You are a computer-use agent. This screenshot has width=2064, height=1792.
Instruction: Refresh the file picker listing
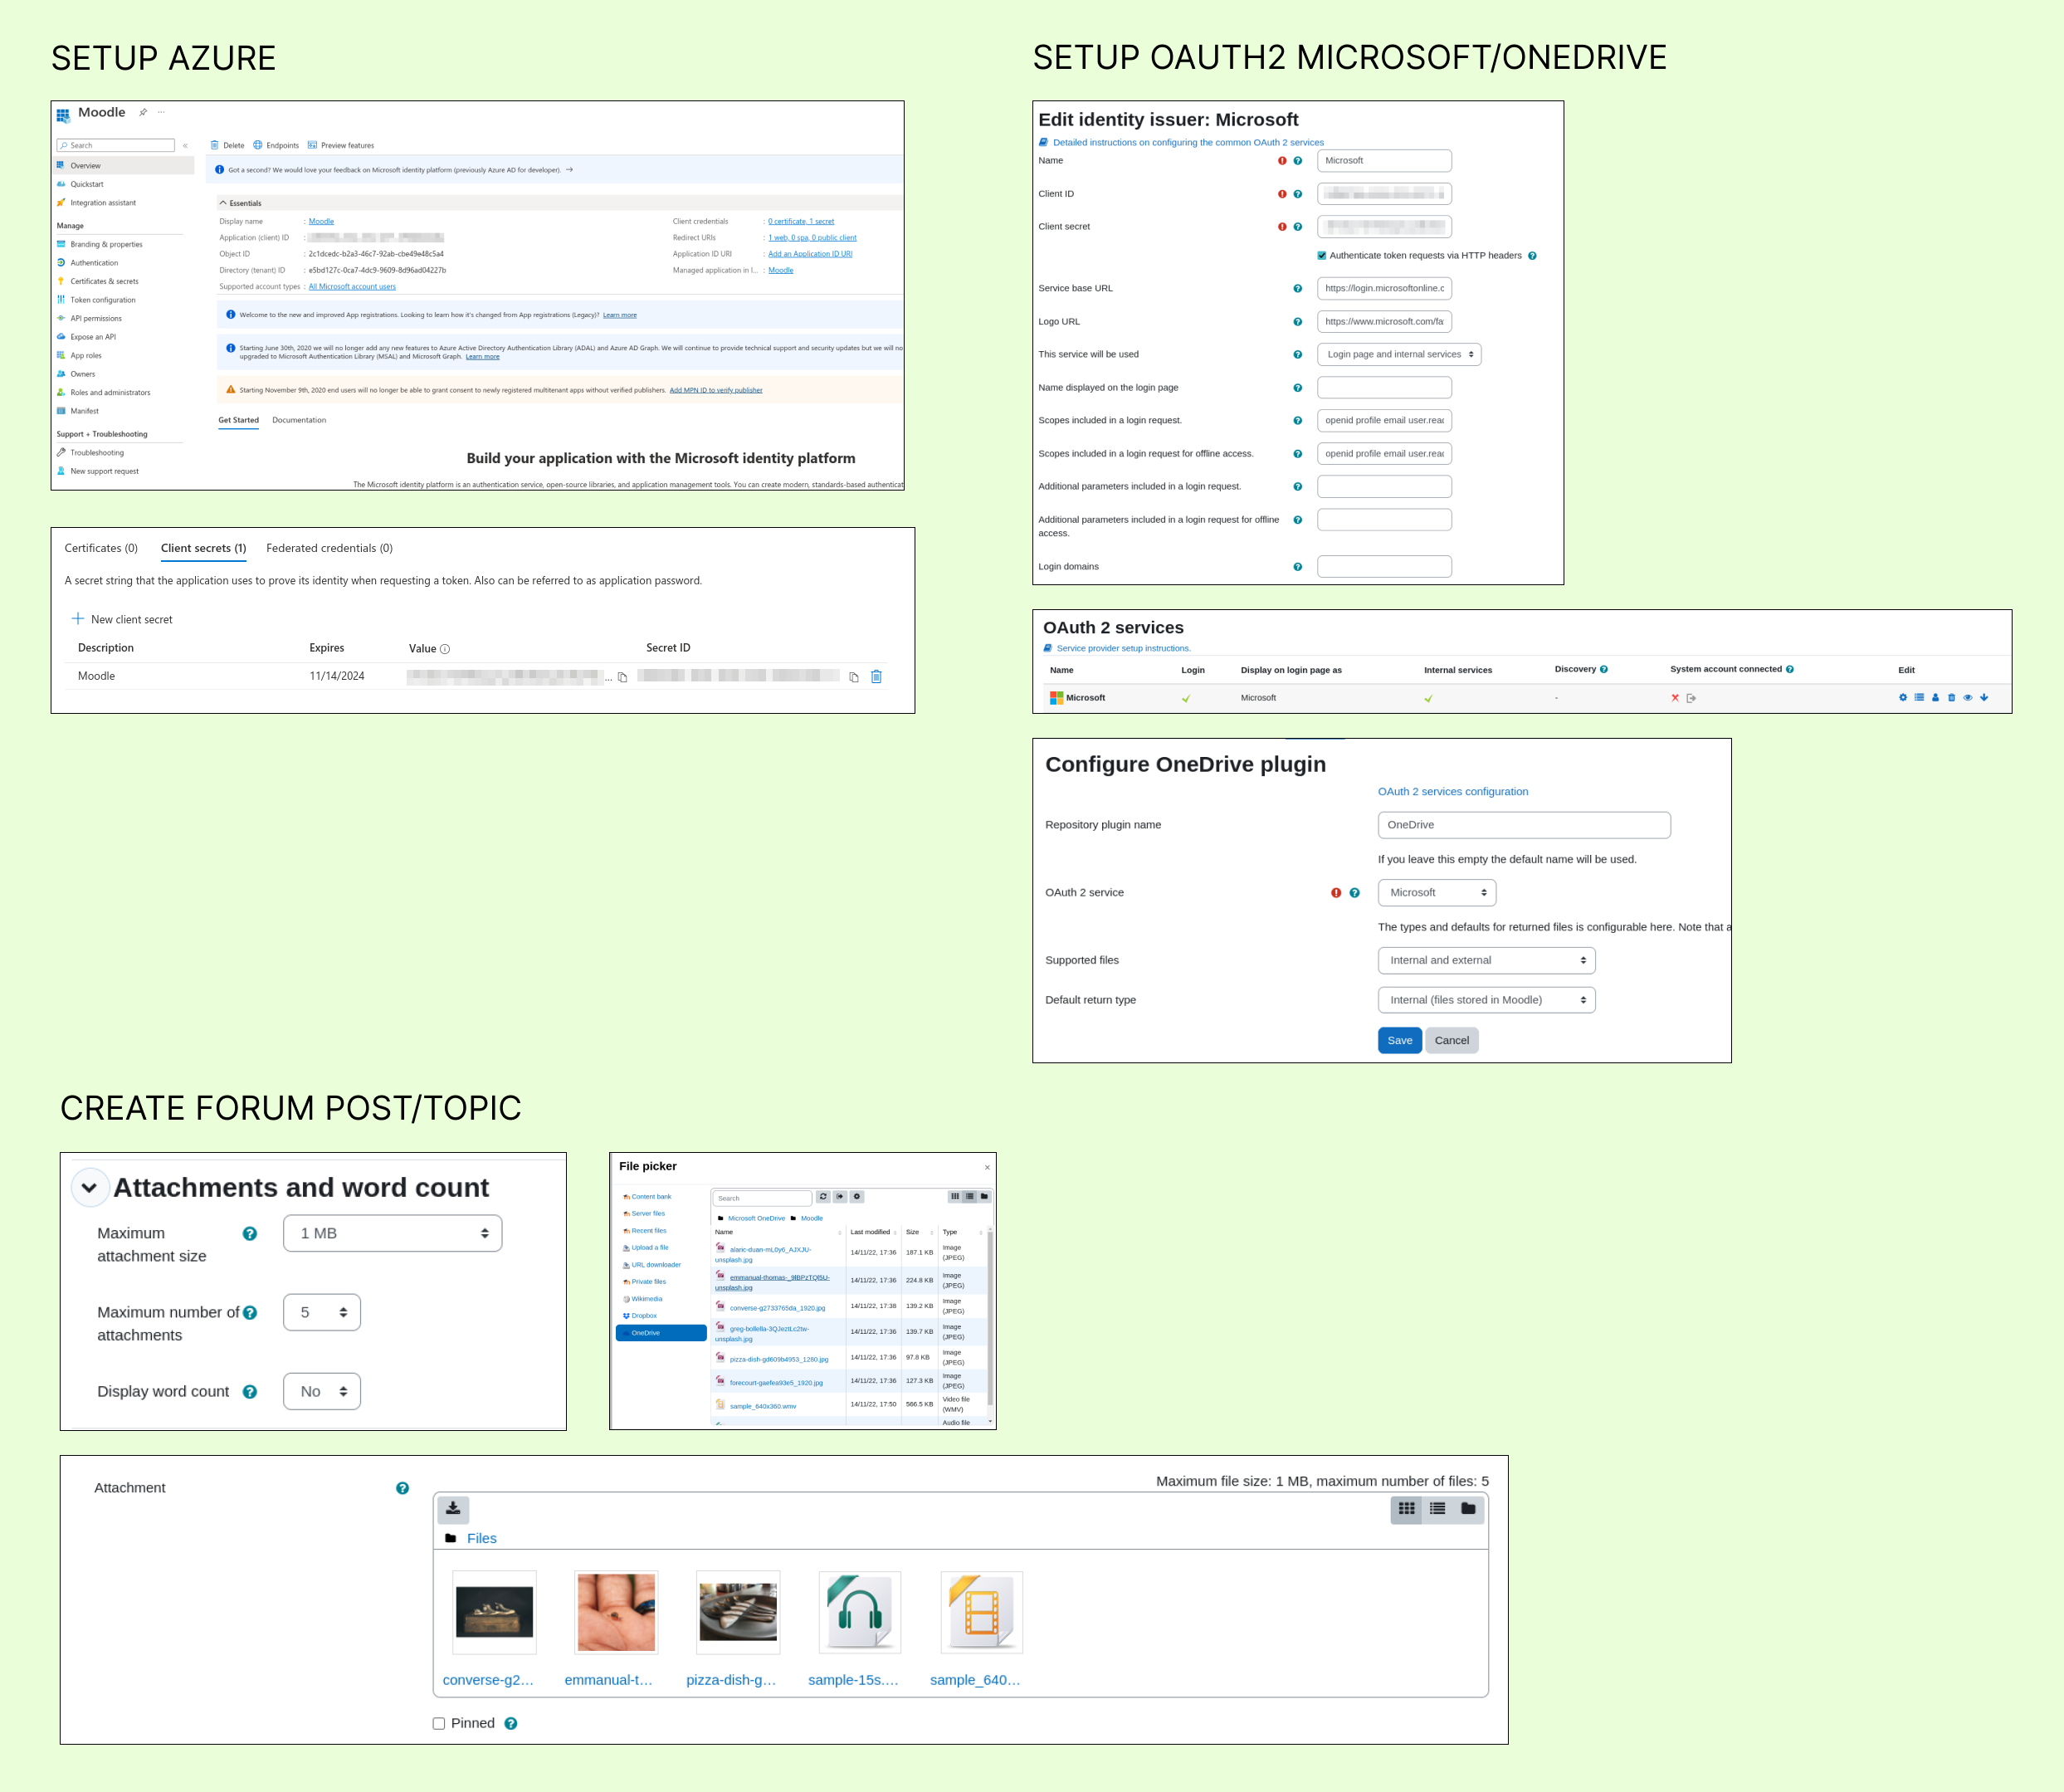[823, 1196]
